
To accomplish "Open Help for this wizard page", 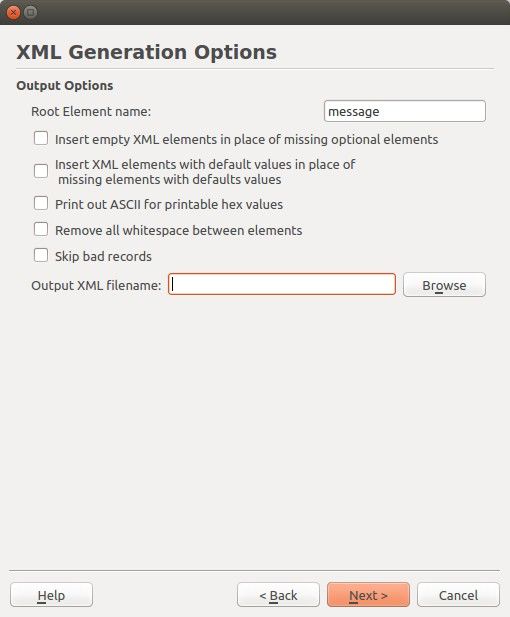I will coord(52,595).
